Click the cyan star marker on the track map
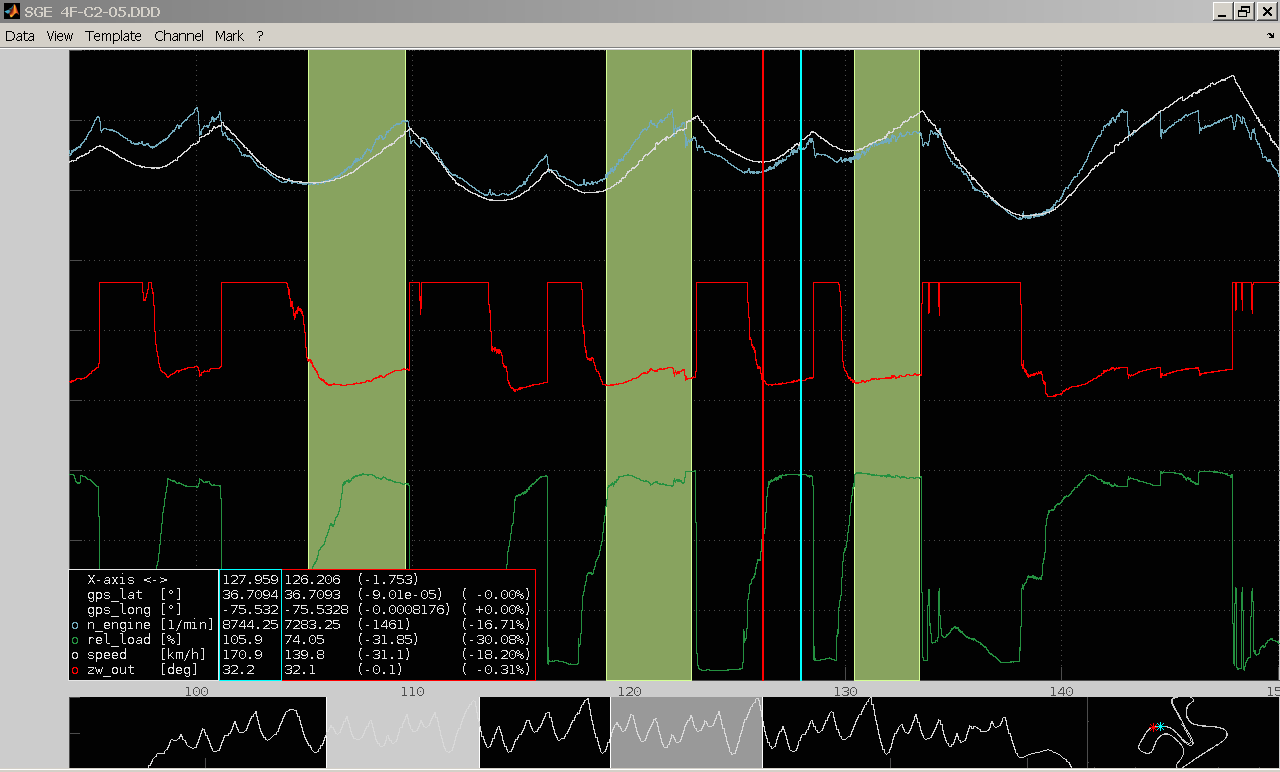 [1160, 726]
